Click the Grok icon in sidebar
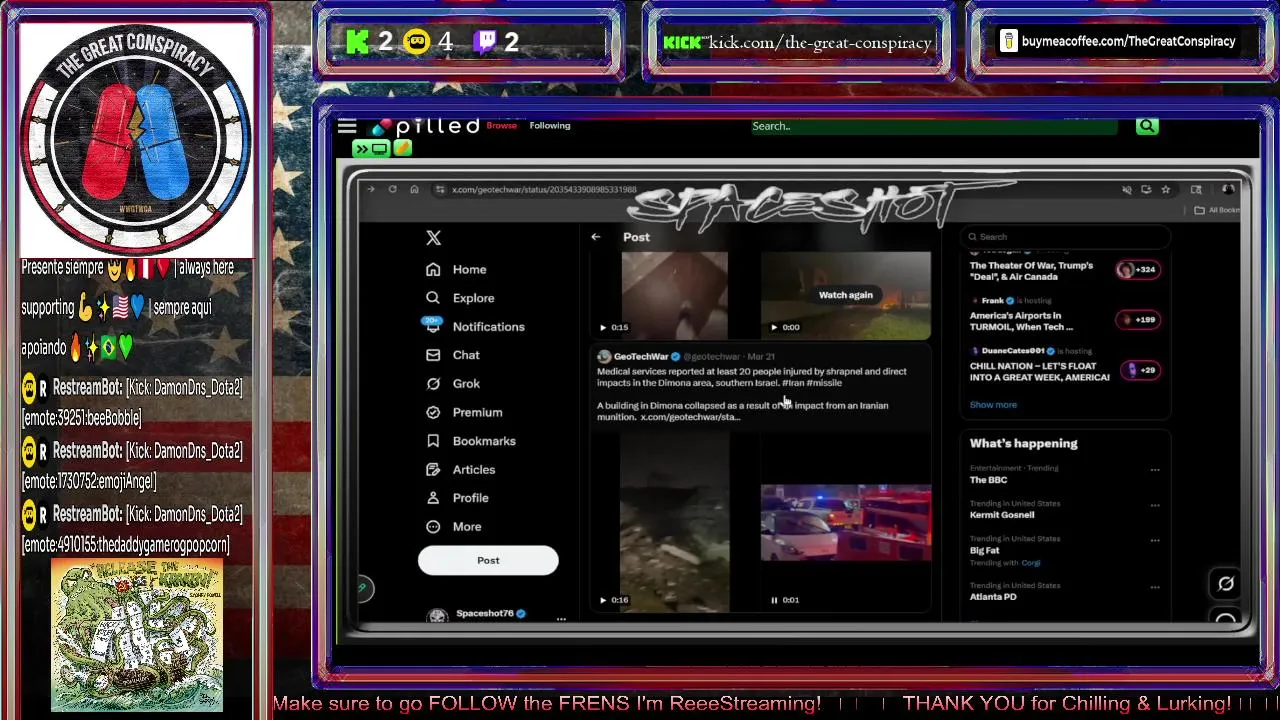The height and width of the screenshot is (720, 1280). click(x=433, y=384)
